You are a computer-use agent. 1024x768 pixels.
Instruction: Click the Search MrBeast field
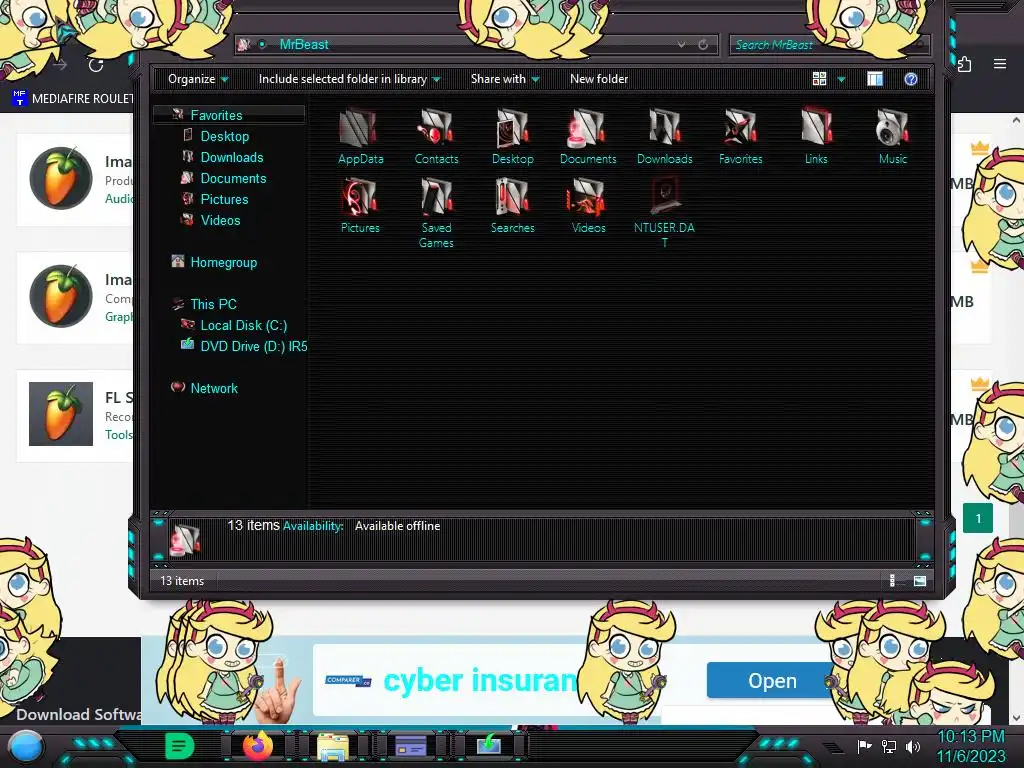pos(828,44)
